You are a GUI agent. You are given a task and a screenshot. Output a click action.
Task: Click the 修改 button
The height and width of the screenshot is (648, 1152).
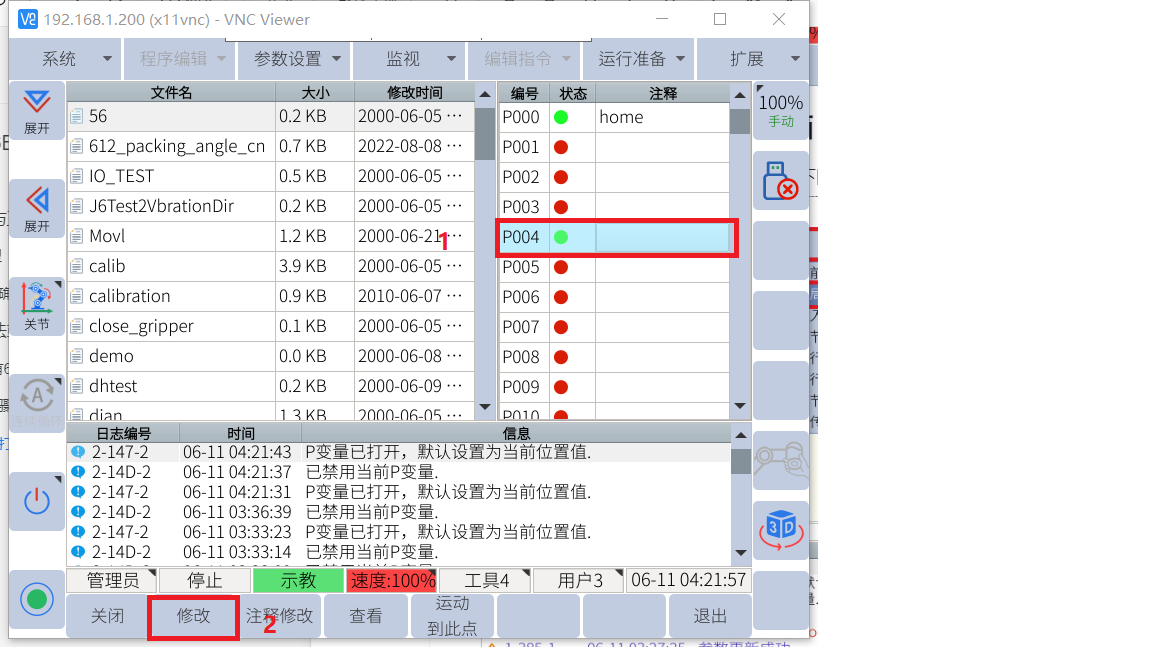[x=193, y=616]
